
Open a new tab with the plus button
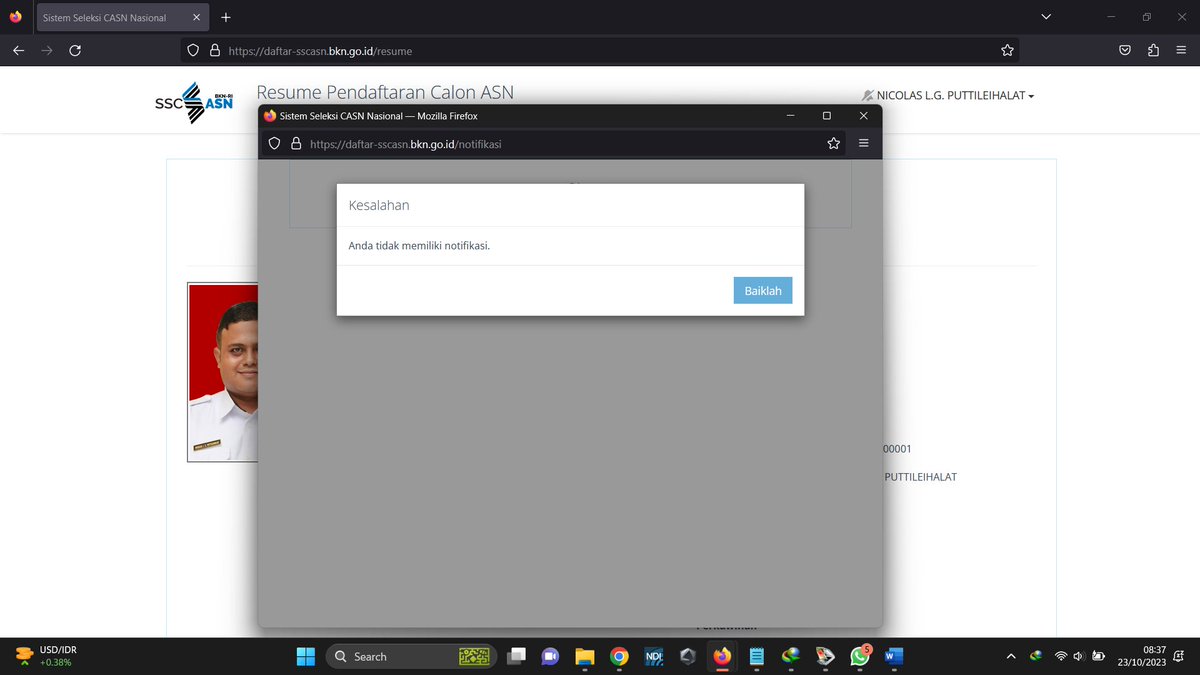click(x=226, y=17)
